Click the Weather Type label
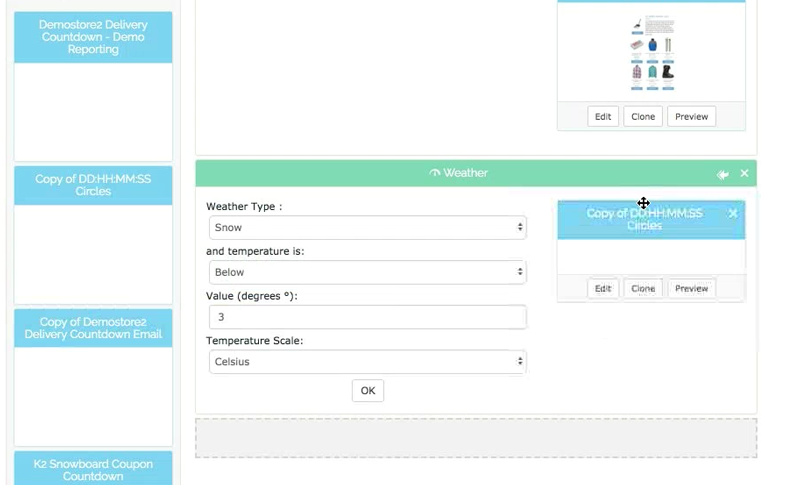The width and height of the screenshot is (800, 485). point(244,207)
